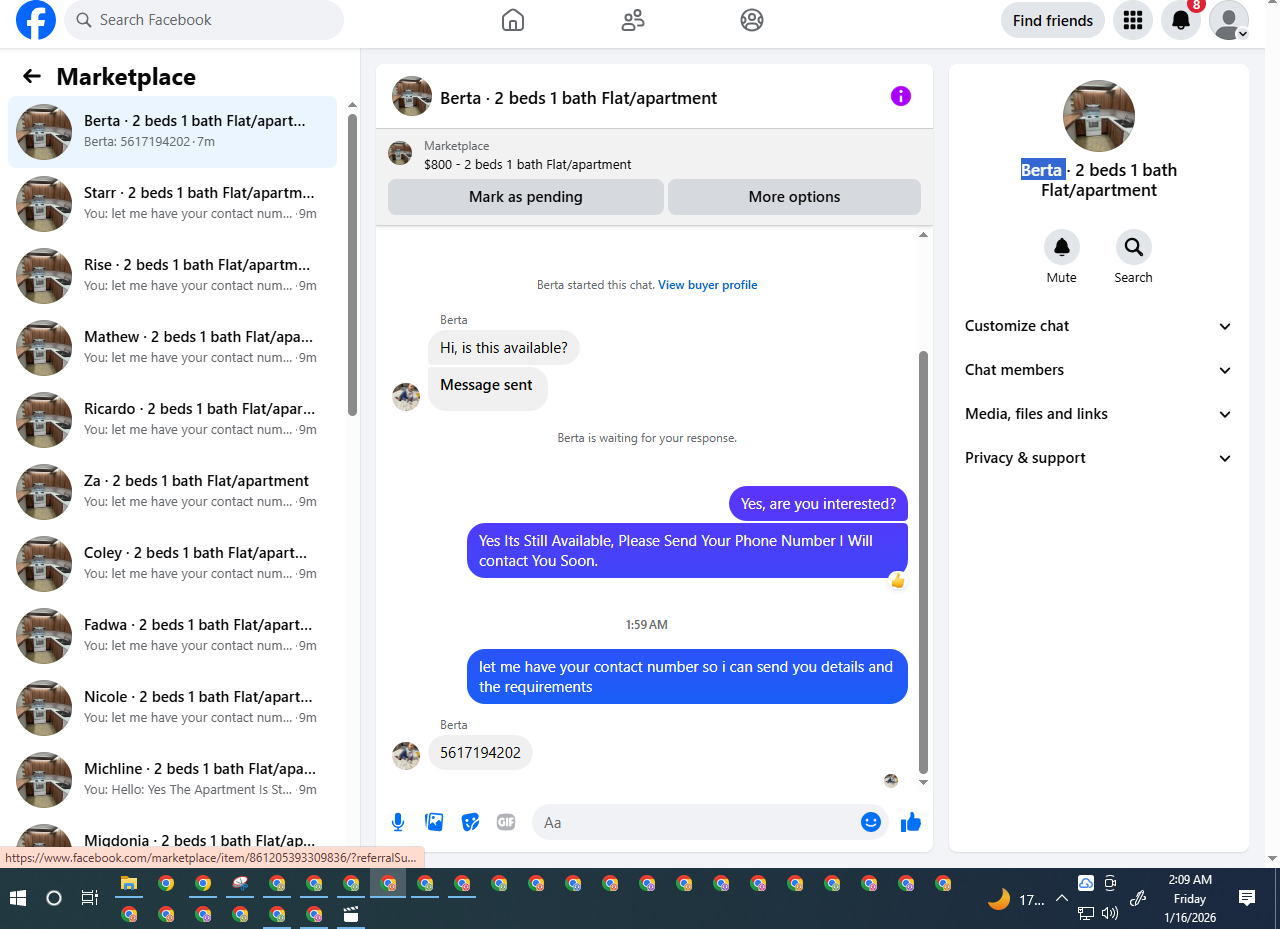This screenshot has height=929, width=1280.
Task: Open the Windows Start button
Action: click(x=18, y=898)
